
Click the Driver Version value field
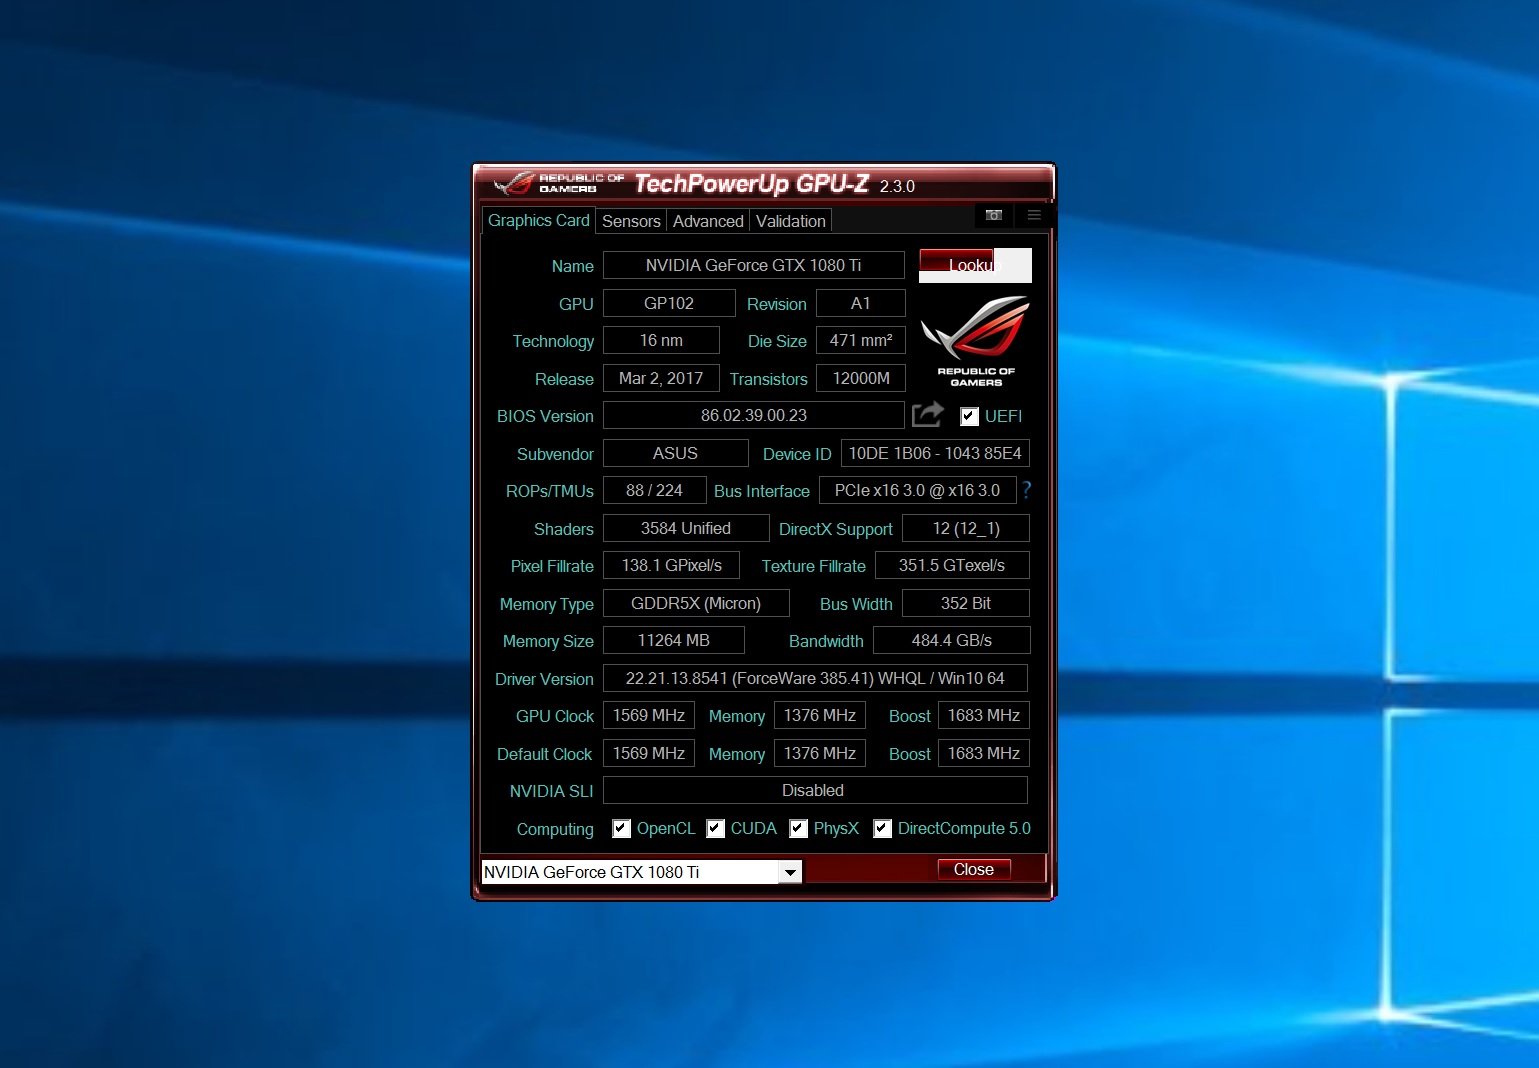pos(815,678)
